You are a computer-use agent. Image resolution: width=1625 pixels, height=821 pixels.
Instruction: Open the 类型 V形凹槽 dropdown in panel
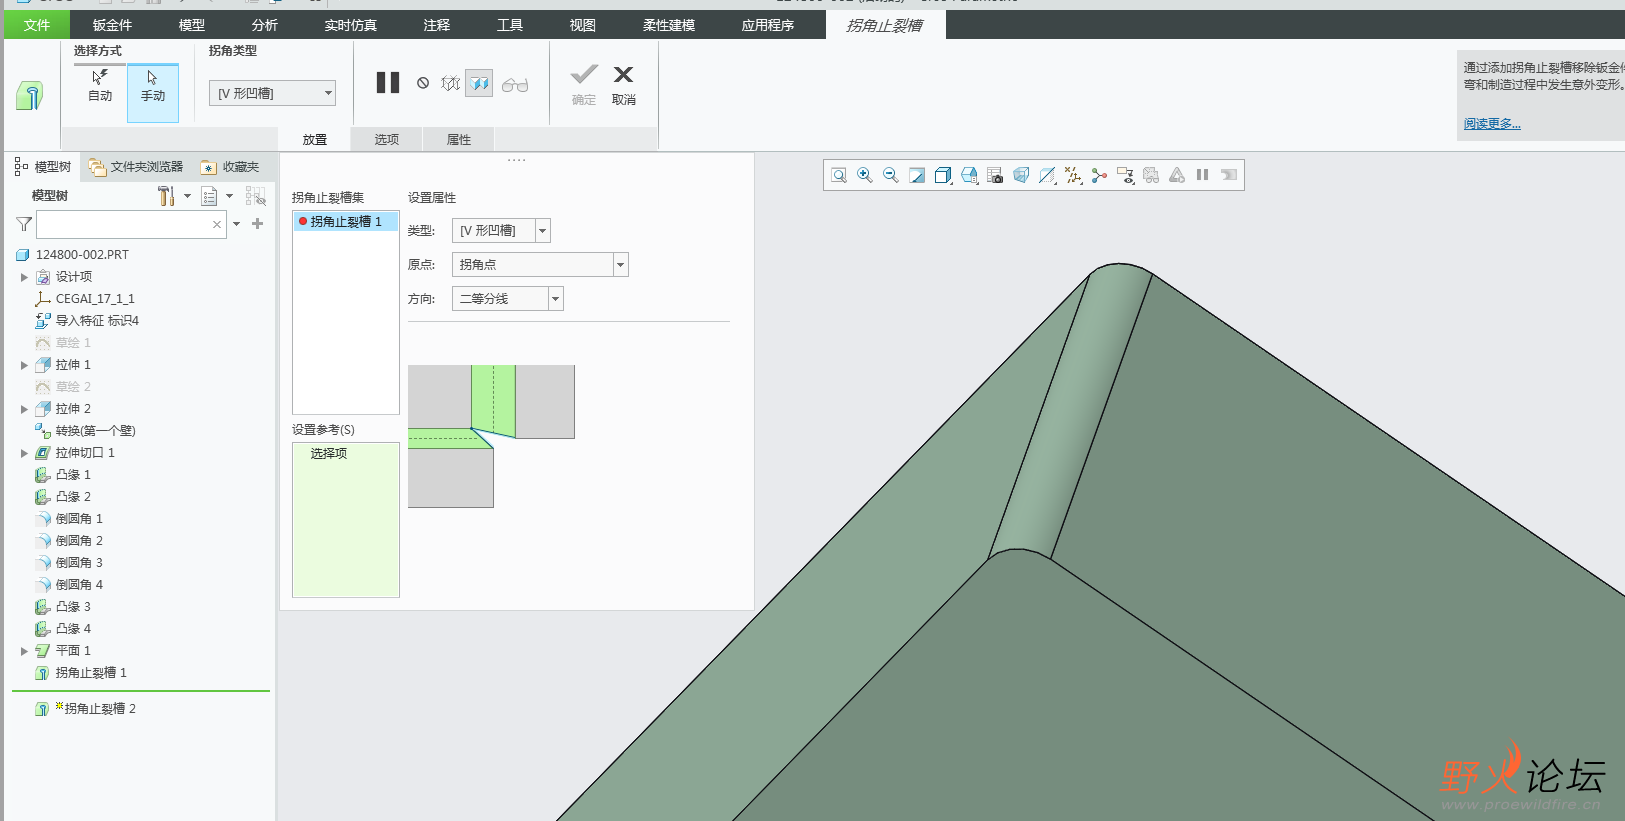coord(501,231)
